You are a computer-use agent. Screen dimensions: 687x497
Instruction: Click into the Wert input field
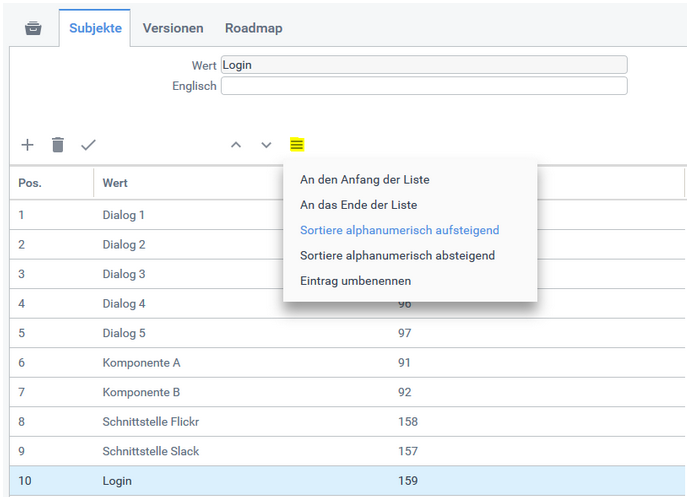coord(424,65)
